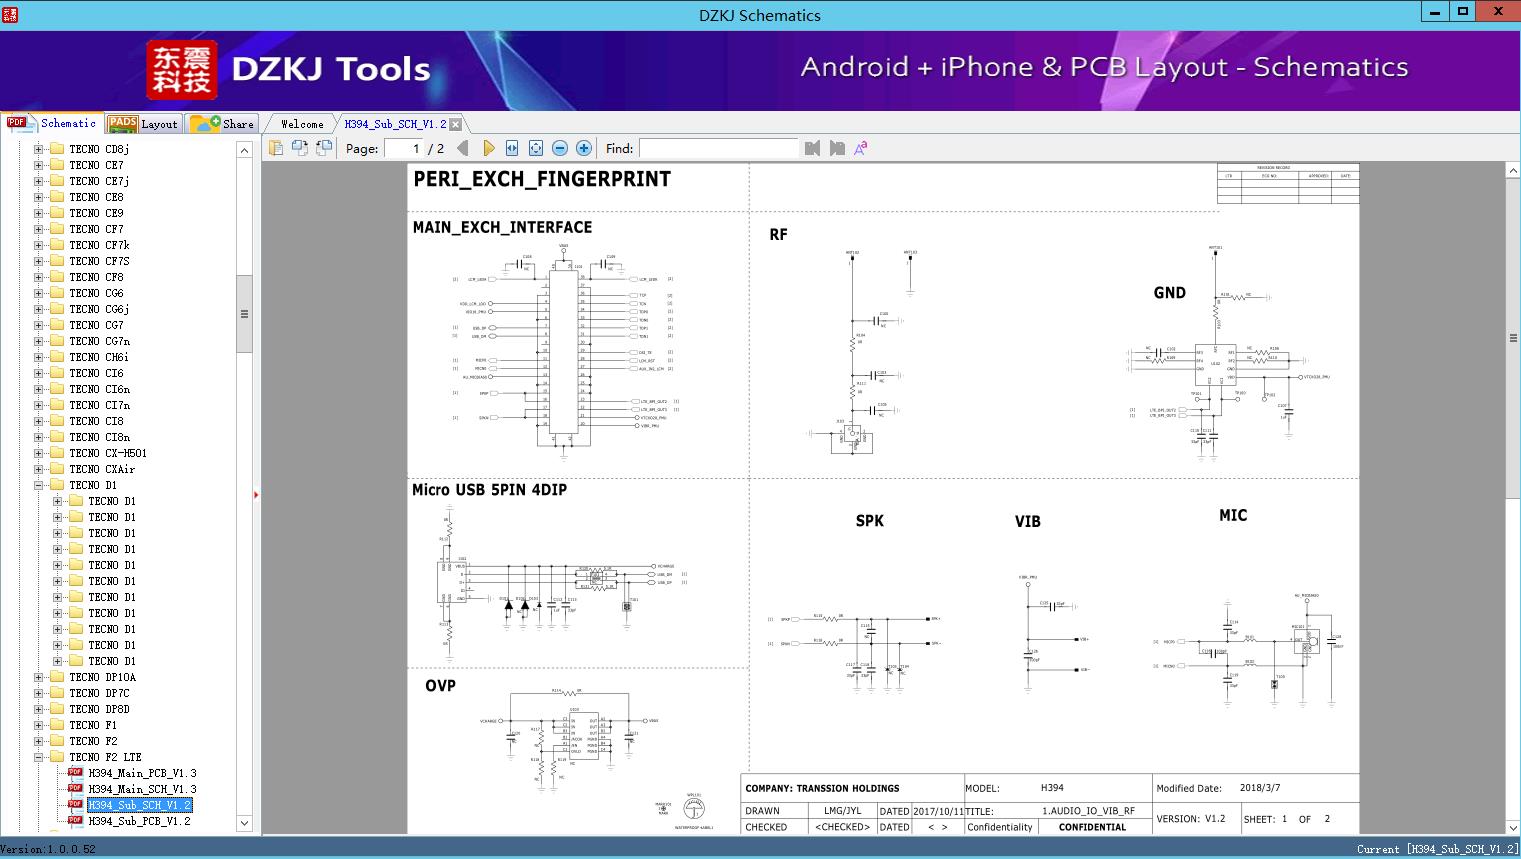The height and width of the screenshot is (859, 1521).
Task: Click the fit page icon
Action: click(x=536, y=148)
